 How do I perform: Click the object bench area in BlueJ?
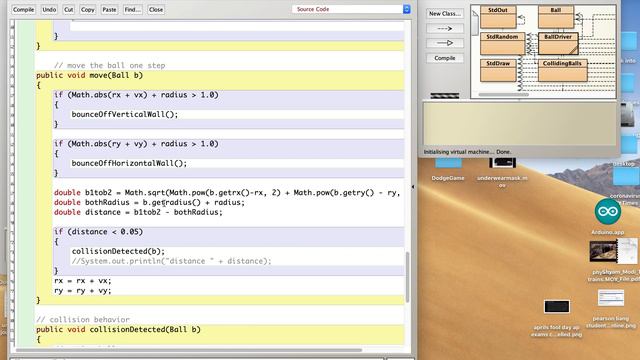(x=520, y=124)
